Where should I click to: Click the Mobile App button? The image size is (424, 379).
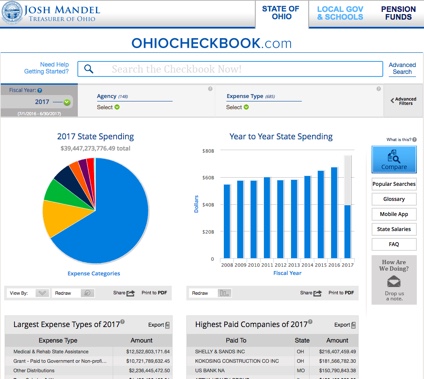tap(394, 214)
